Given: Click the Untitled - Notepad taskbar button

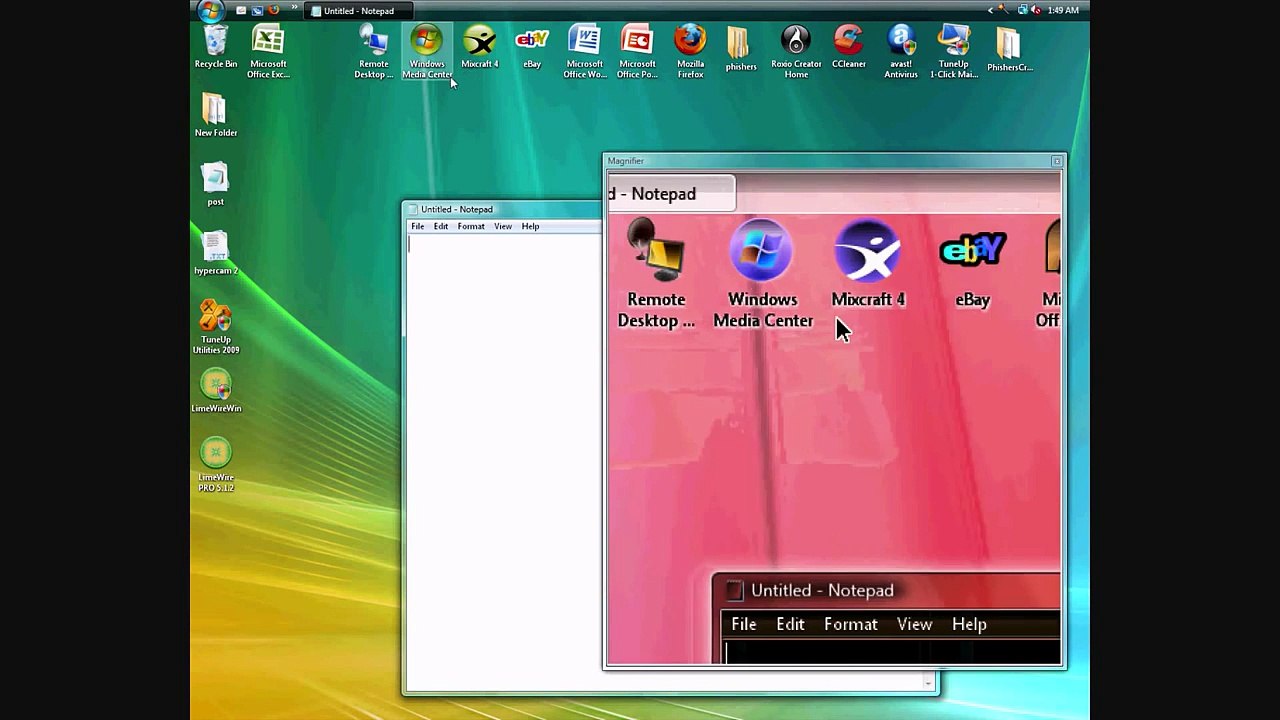Looking at the screenshot, I should [x=358, y=11].
